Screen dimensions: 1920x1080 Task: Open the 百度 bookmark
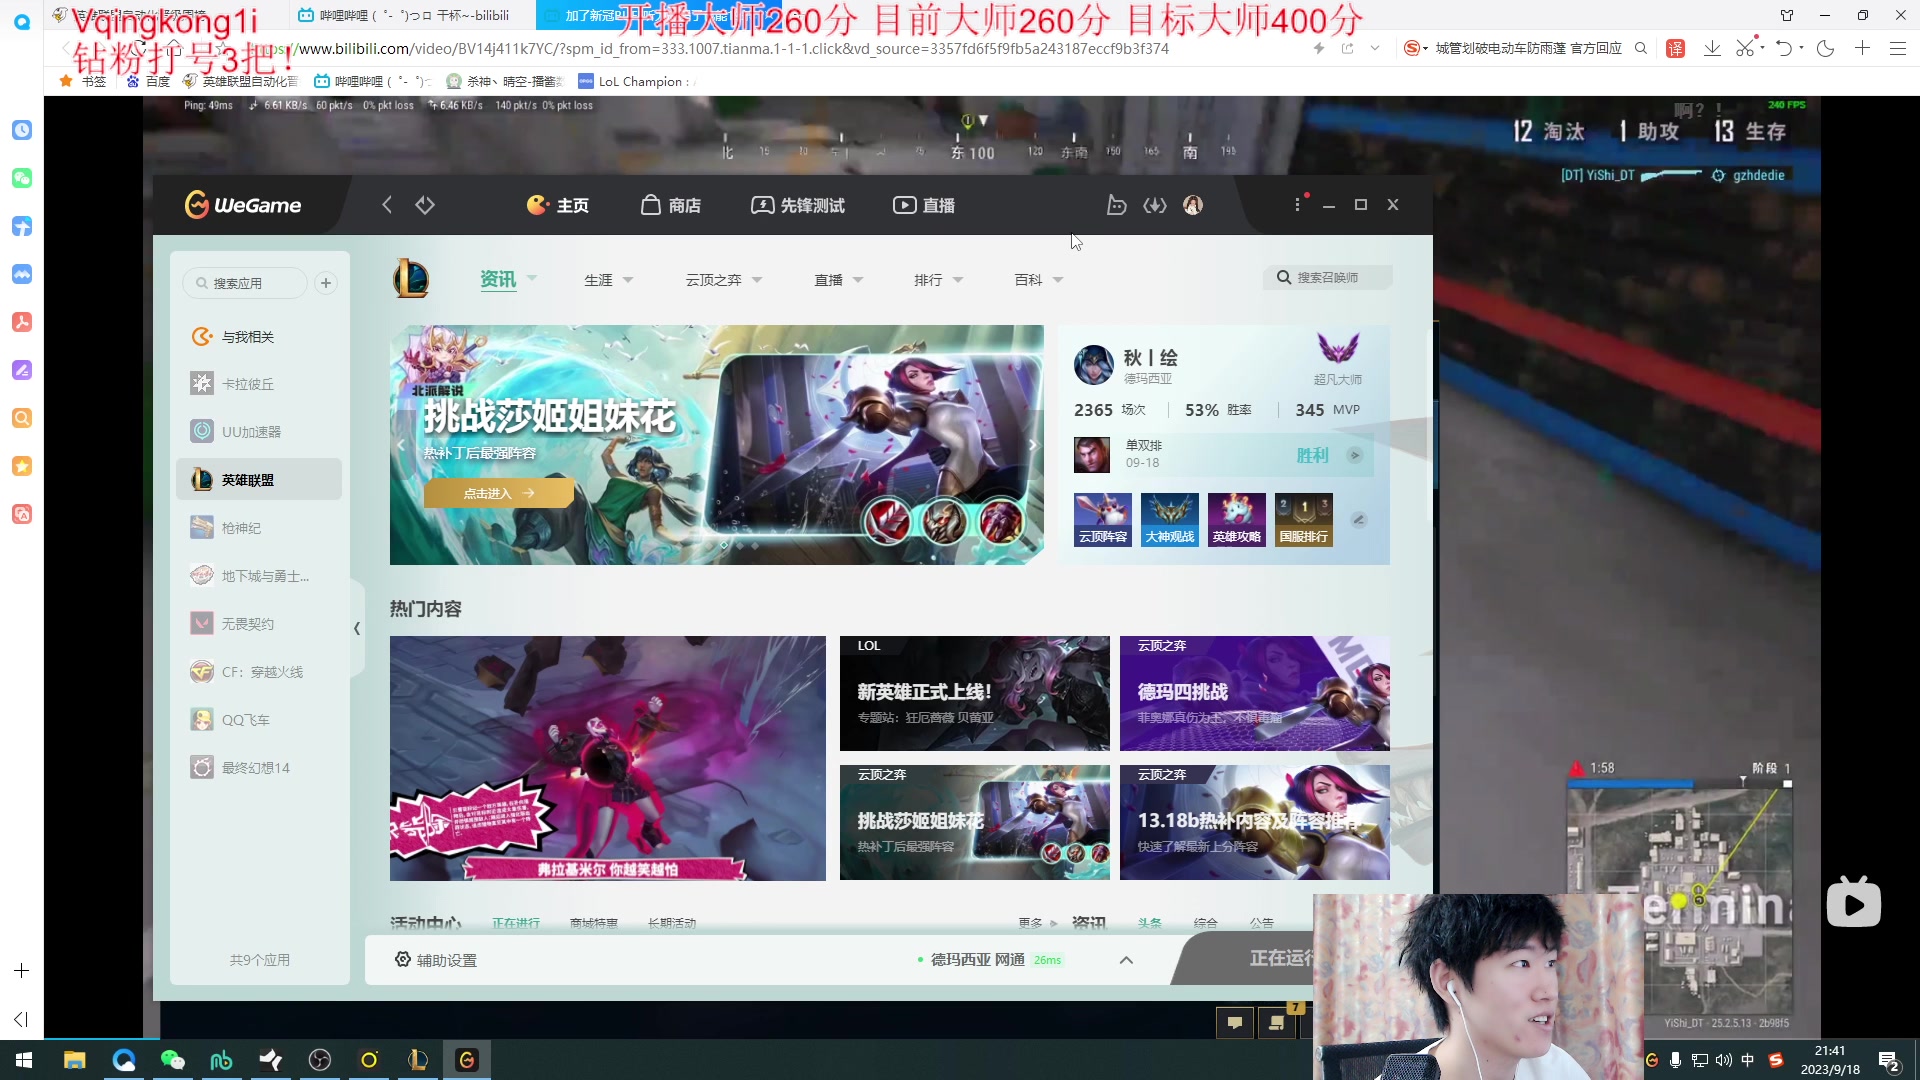pyautogui.click(x=148, y=82)
